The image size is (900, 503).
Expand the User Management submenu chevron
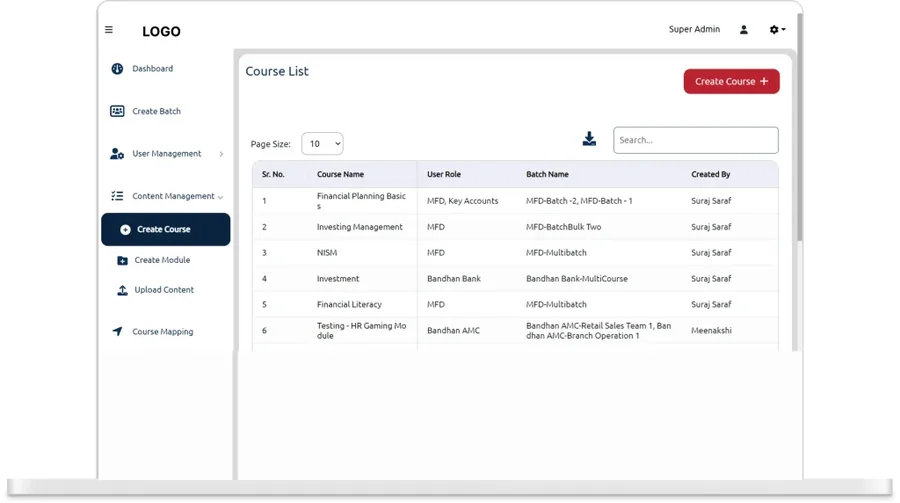[221, 154]
